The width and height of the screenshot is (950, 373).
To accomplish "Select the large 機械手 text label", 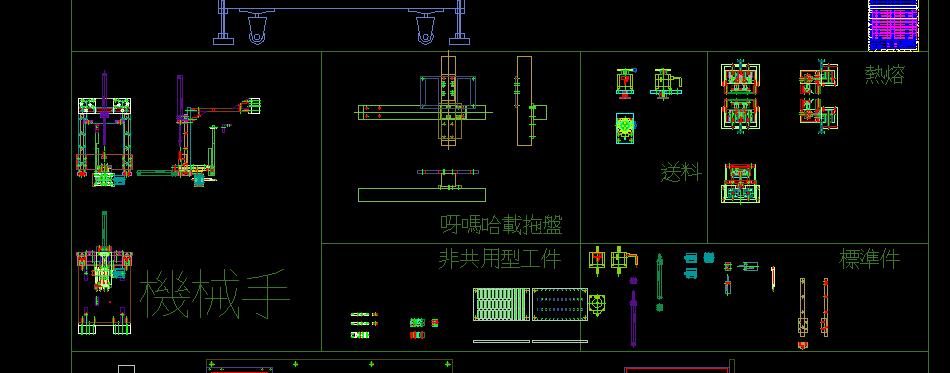I will [x=214, y=295].
